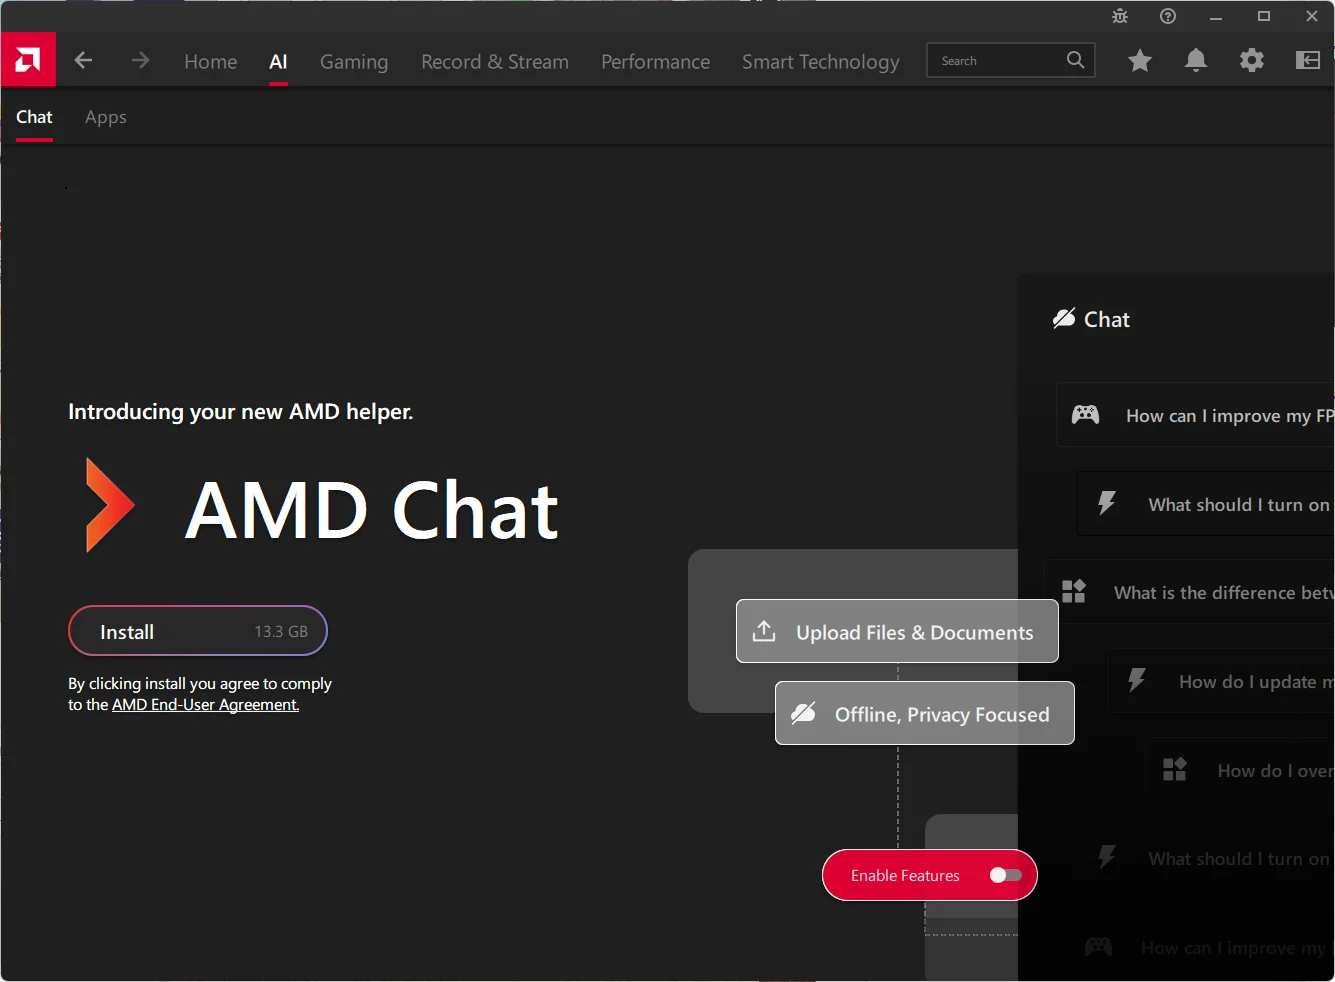This screenshot has height=982, width=1335.
Task: Open favorites star icon
Action: (x=1140, y=61)
